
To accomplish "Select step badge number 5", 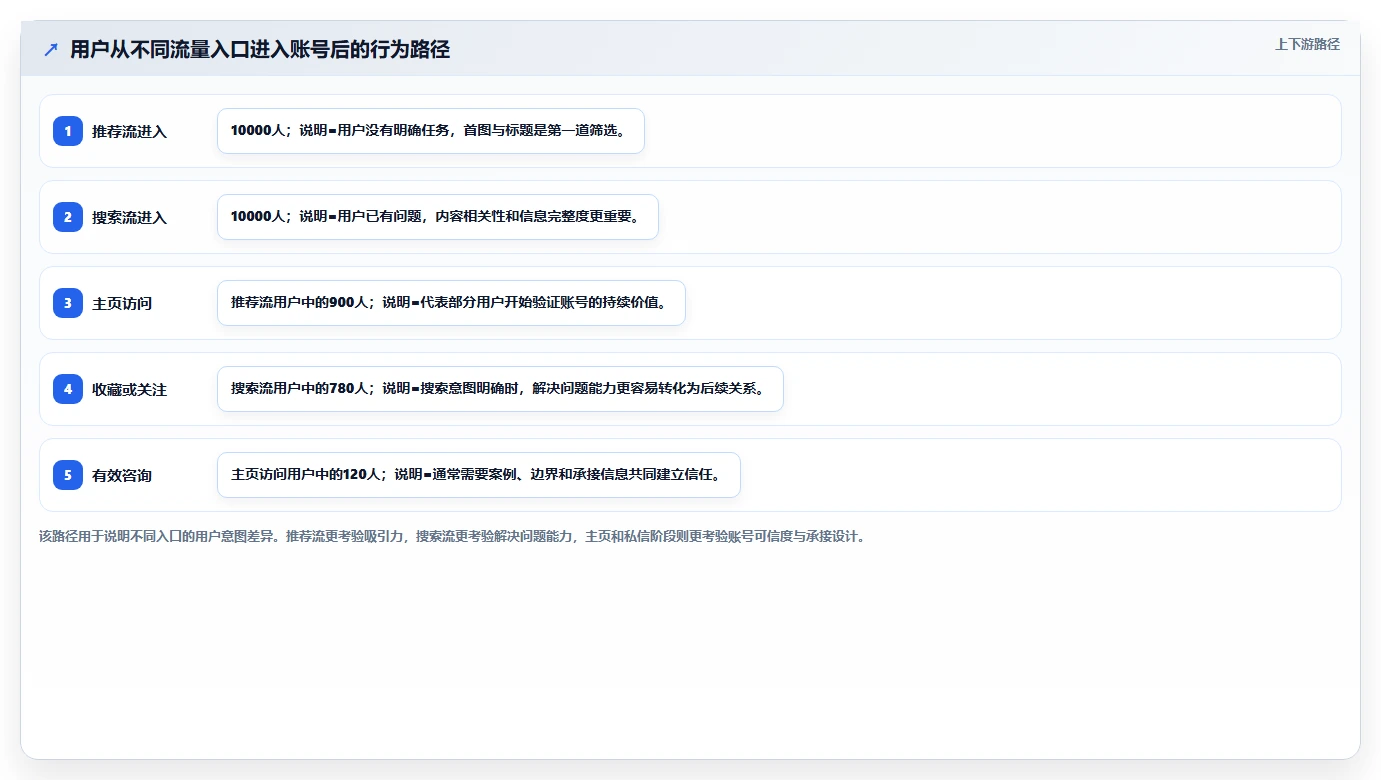I will tap(68, 475).
